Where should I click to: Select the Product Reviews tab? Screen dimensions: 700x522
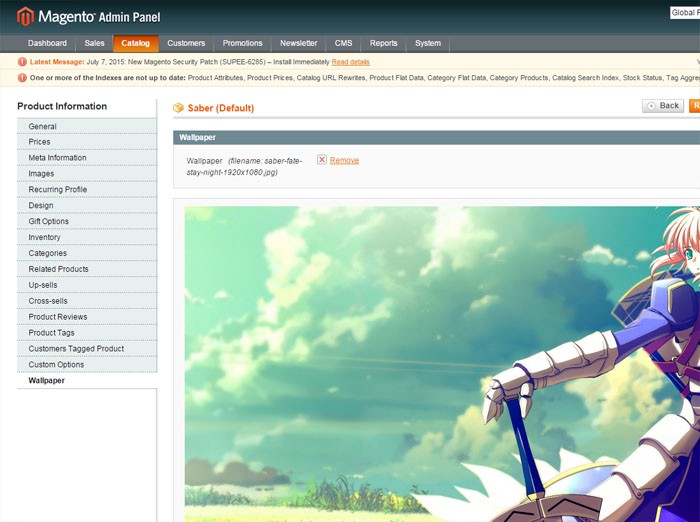pos(87,317)
